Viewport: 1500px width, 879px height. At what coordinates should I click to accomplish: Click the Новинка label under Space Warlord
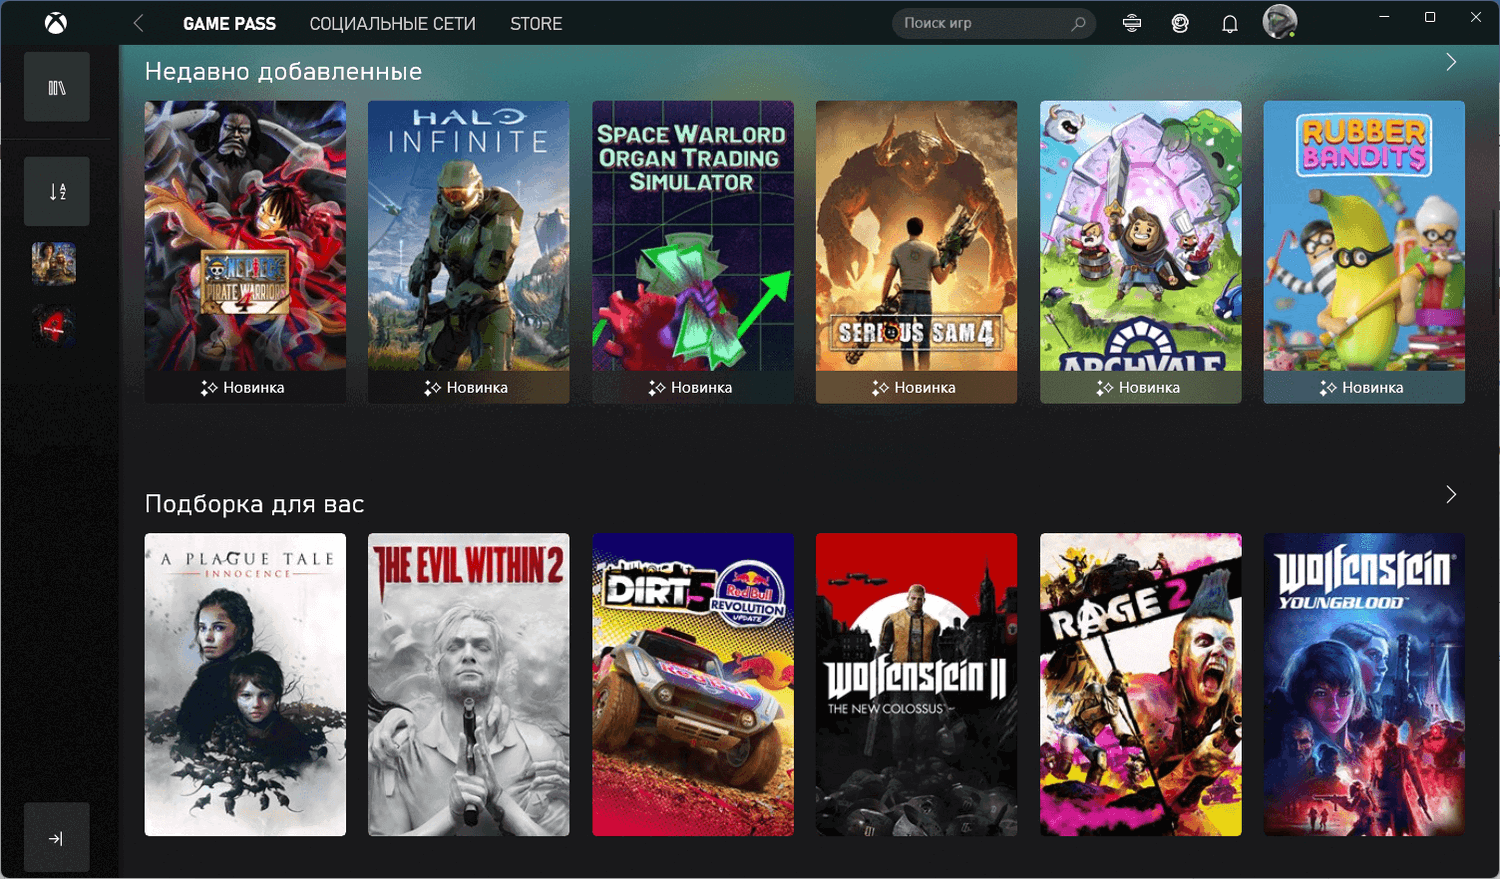pos(690,387)
